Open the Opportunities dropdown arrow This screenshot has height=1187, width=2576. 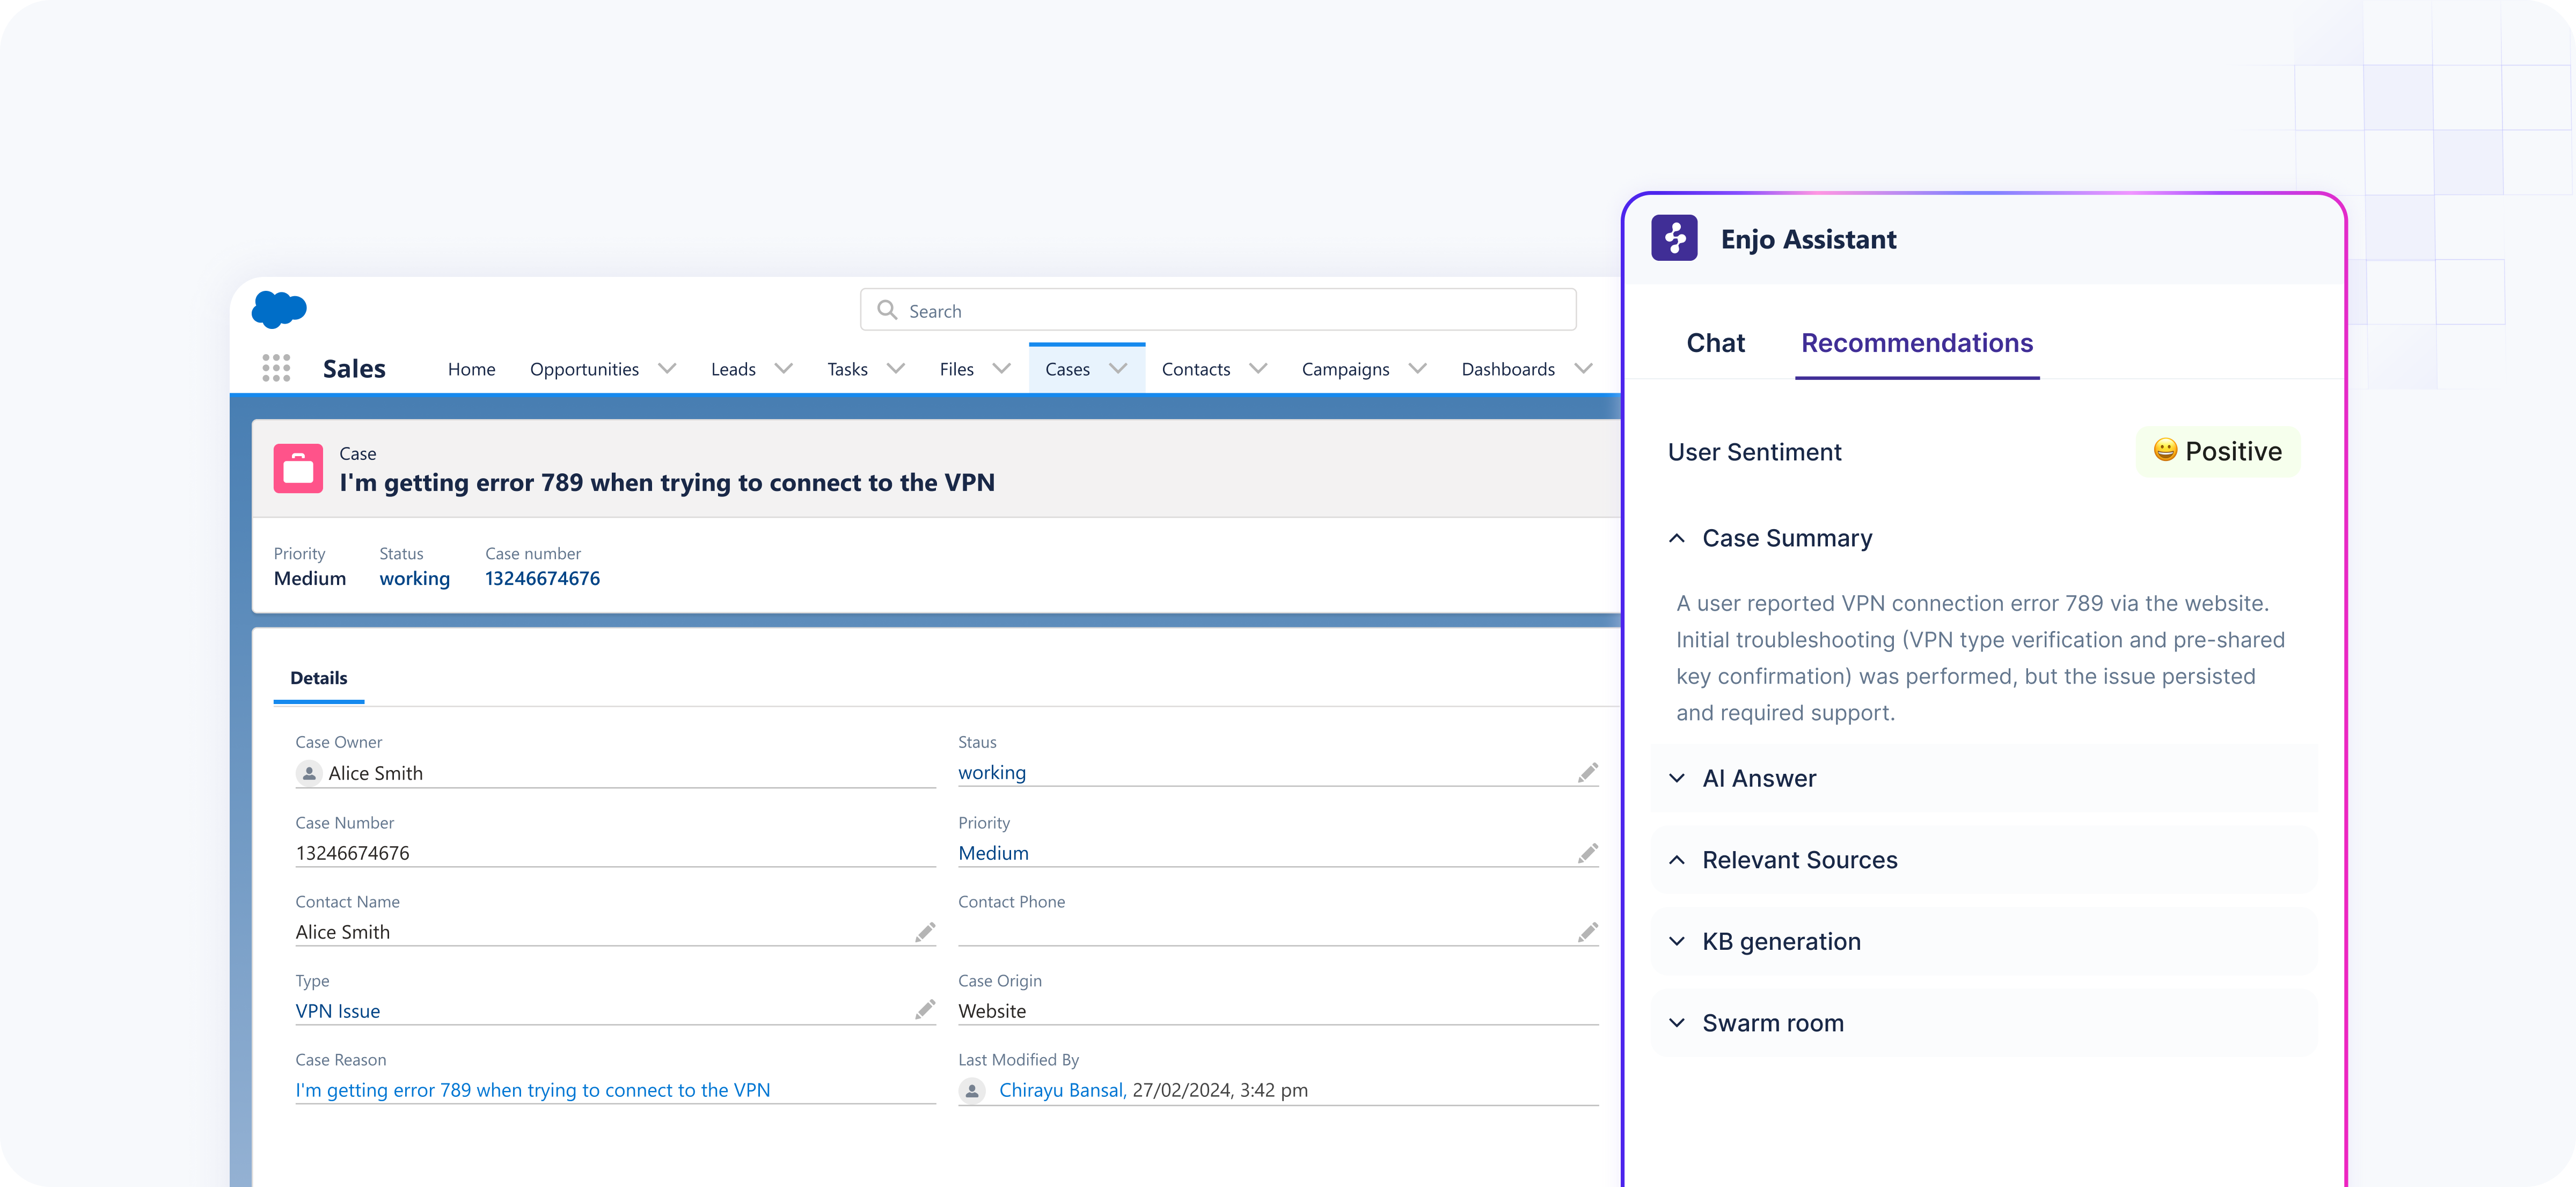click(667, 369)
